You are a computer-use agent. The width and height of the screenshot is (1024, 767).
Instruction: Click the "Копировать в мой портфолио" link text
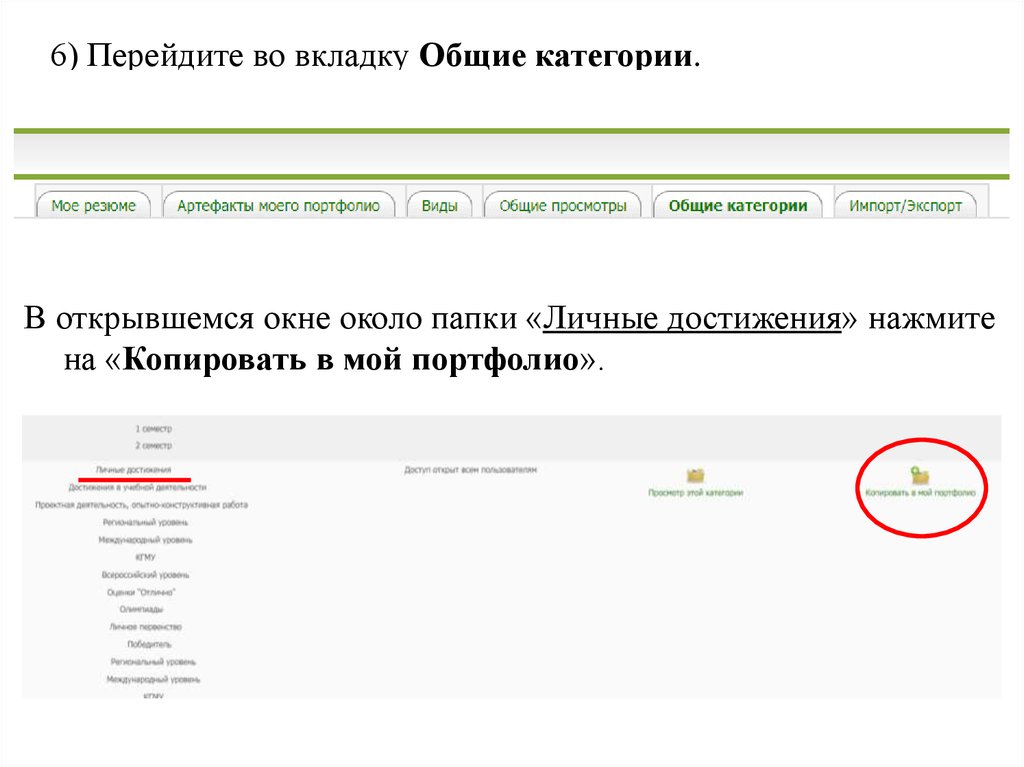919,493
